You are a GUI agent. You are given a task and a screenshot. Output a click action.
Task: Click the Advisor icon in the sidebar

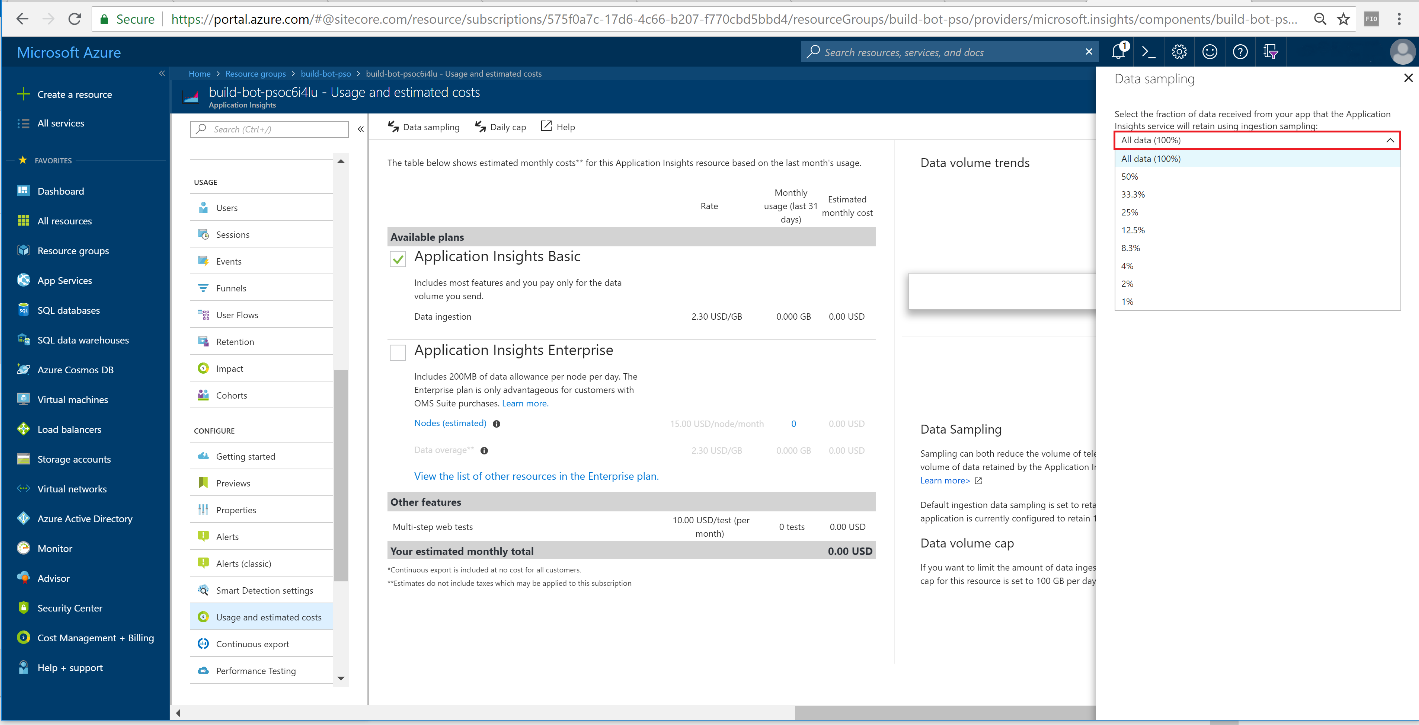click(x=24, y=578)
